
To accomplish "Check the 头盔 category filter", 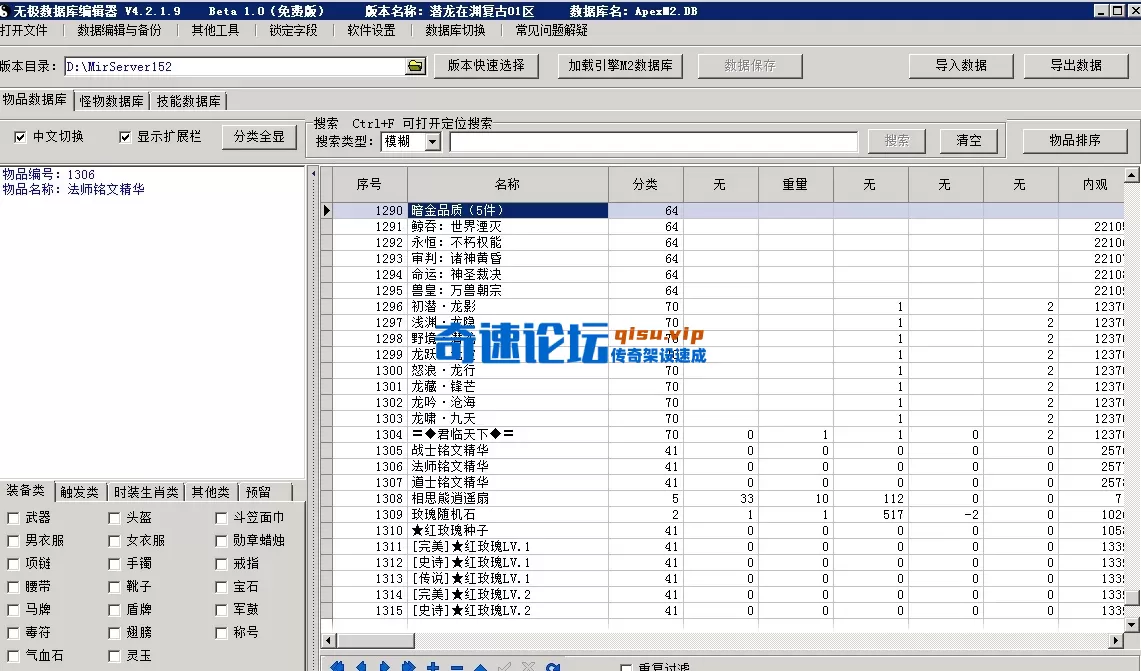I will (114, 518).
